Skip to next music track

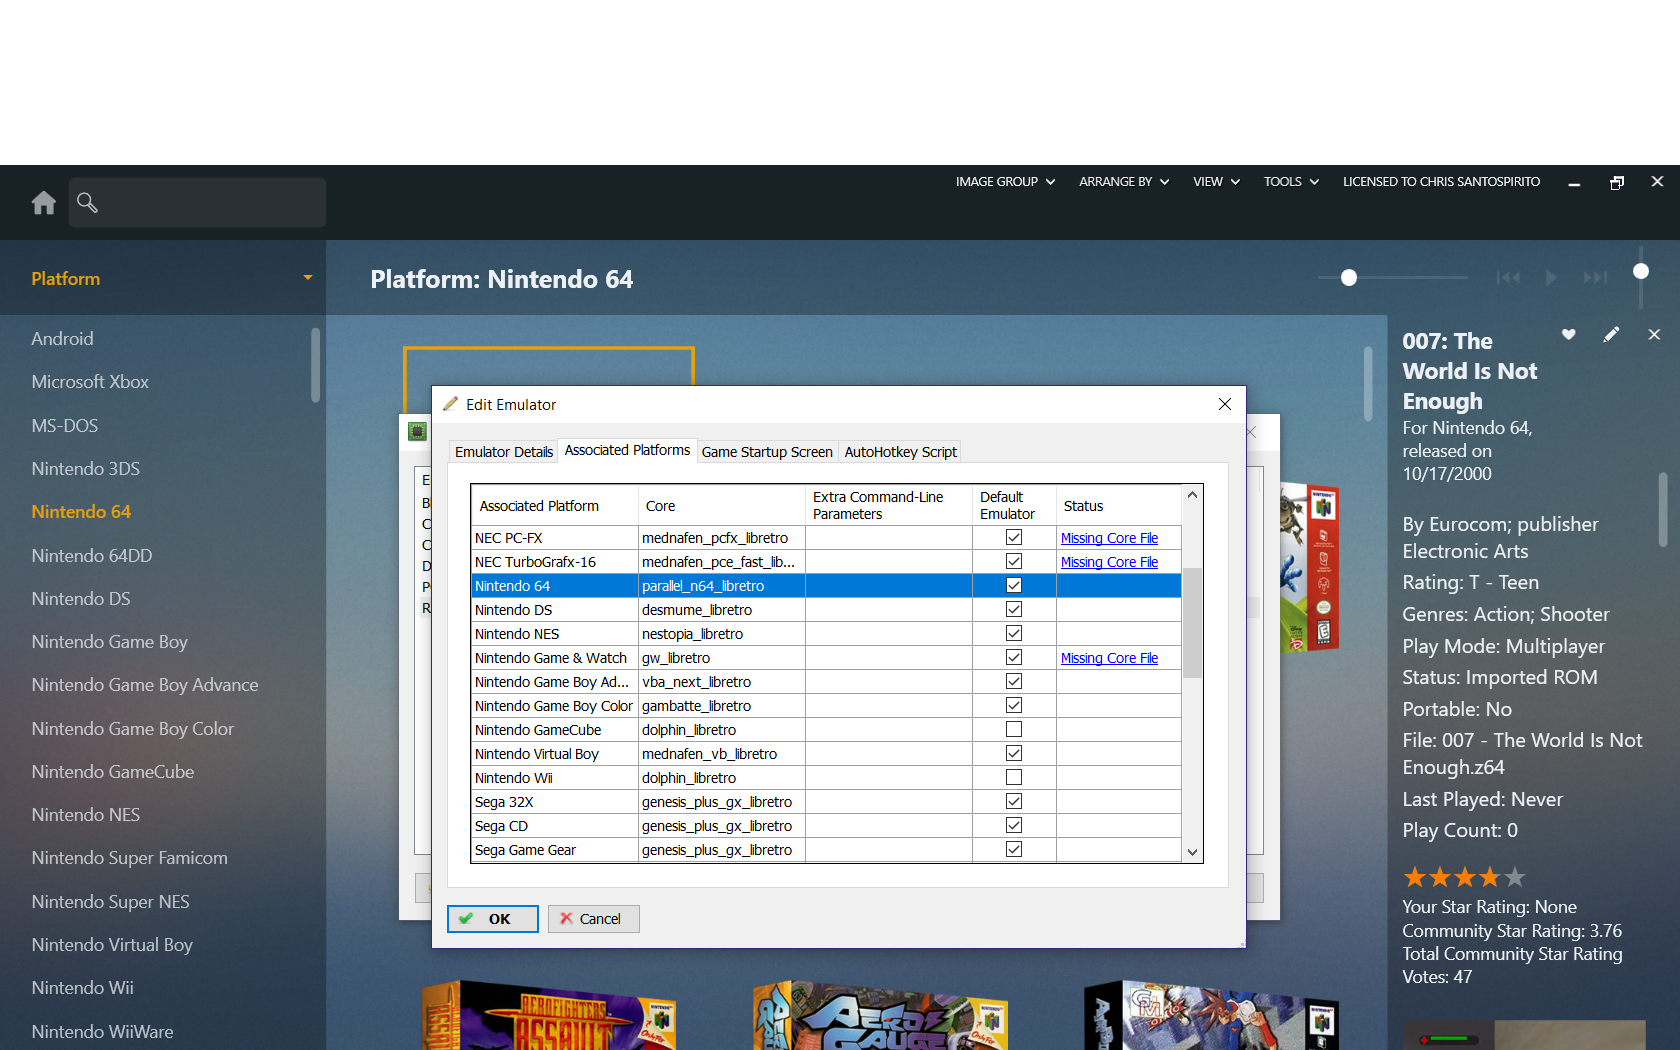[1596, 277]
